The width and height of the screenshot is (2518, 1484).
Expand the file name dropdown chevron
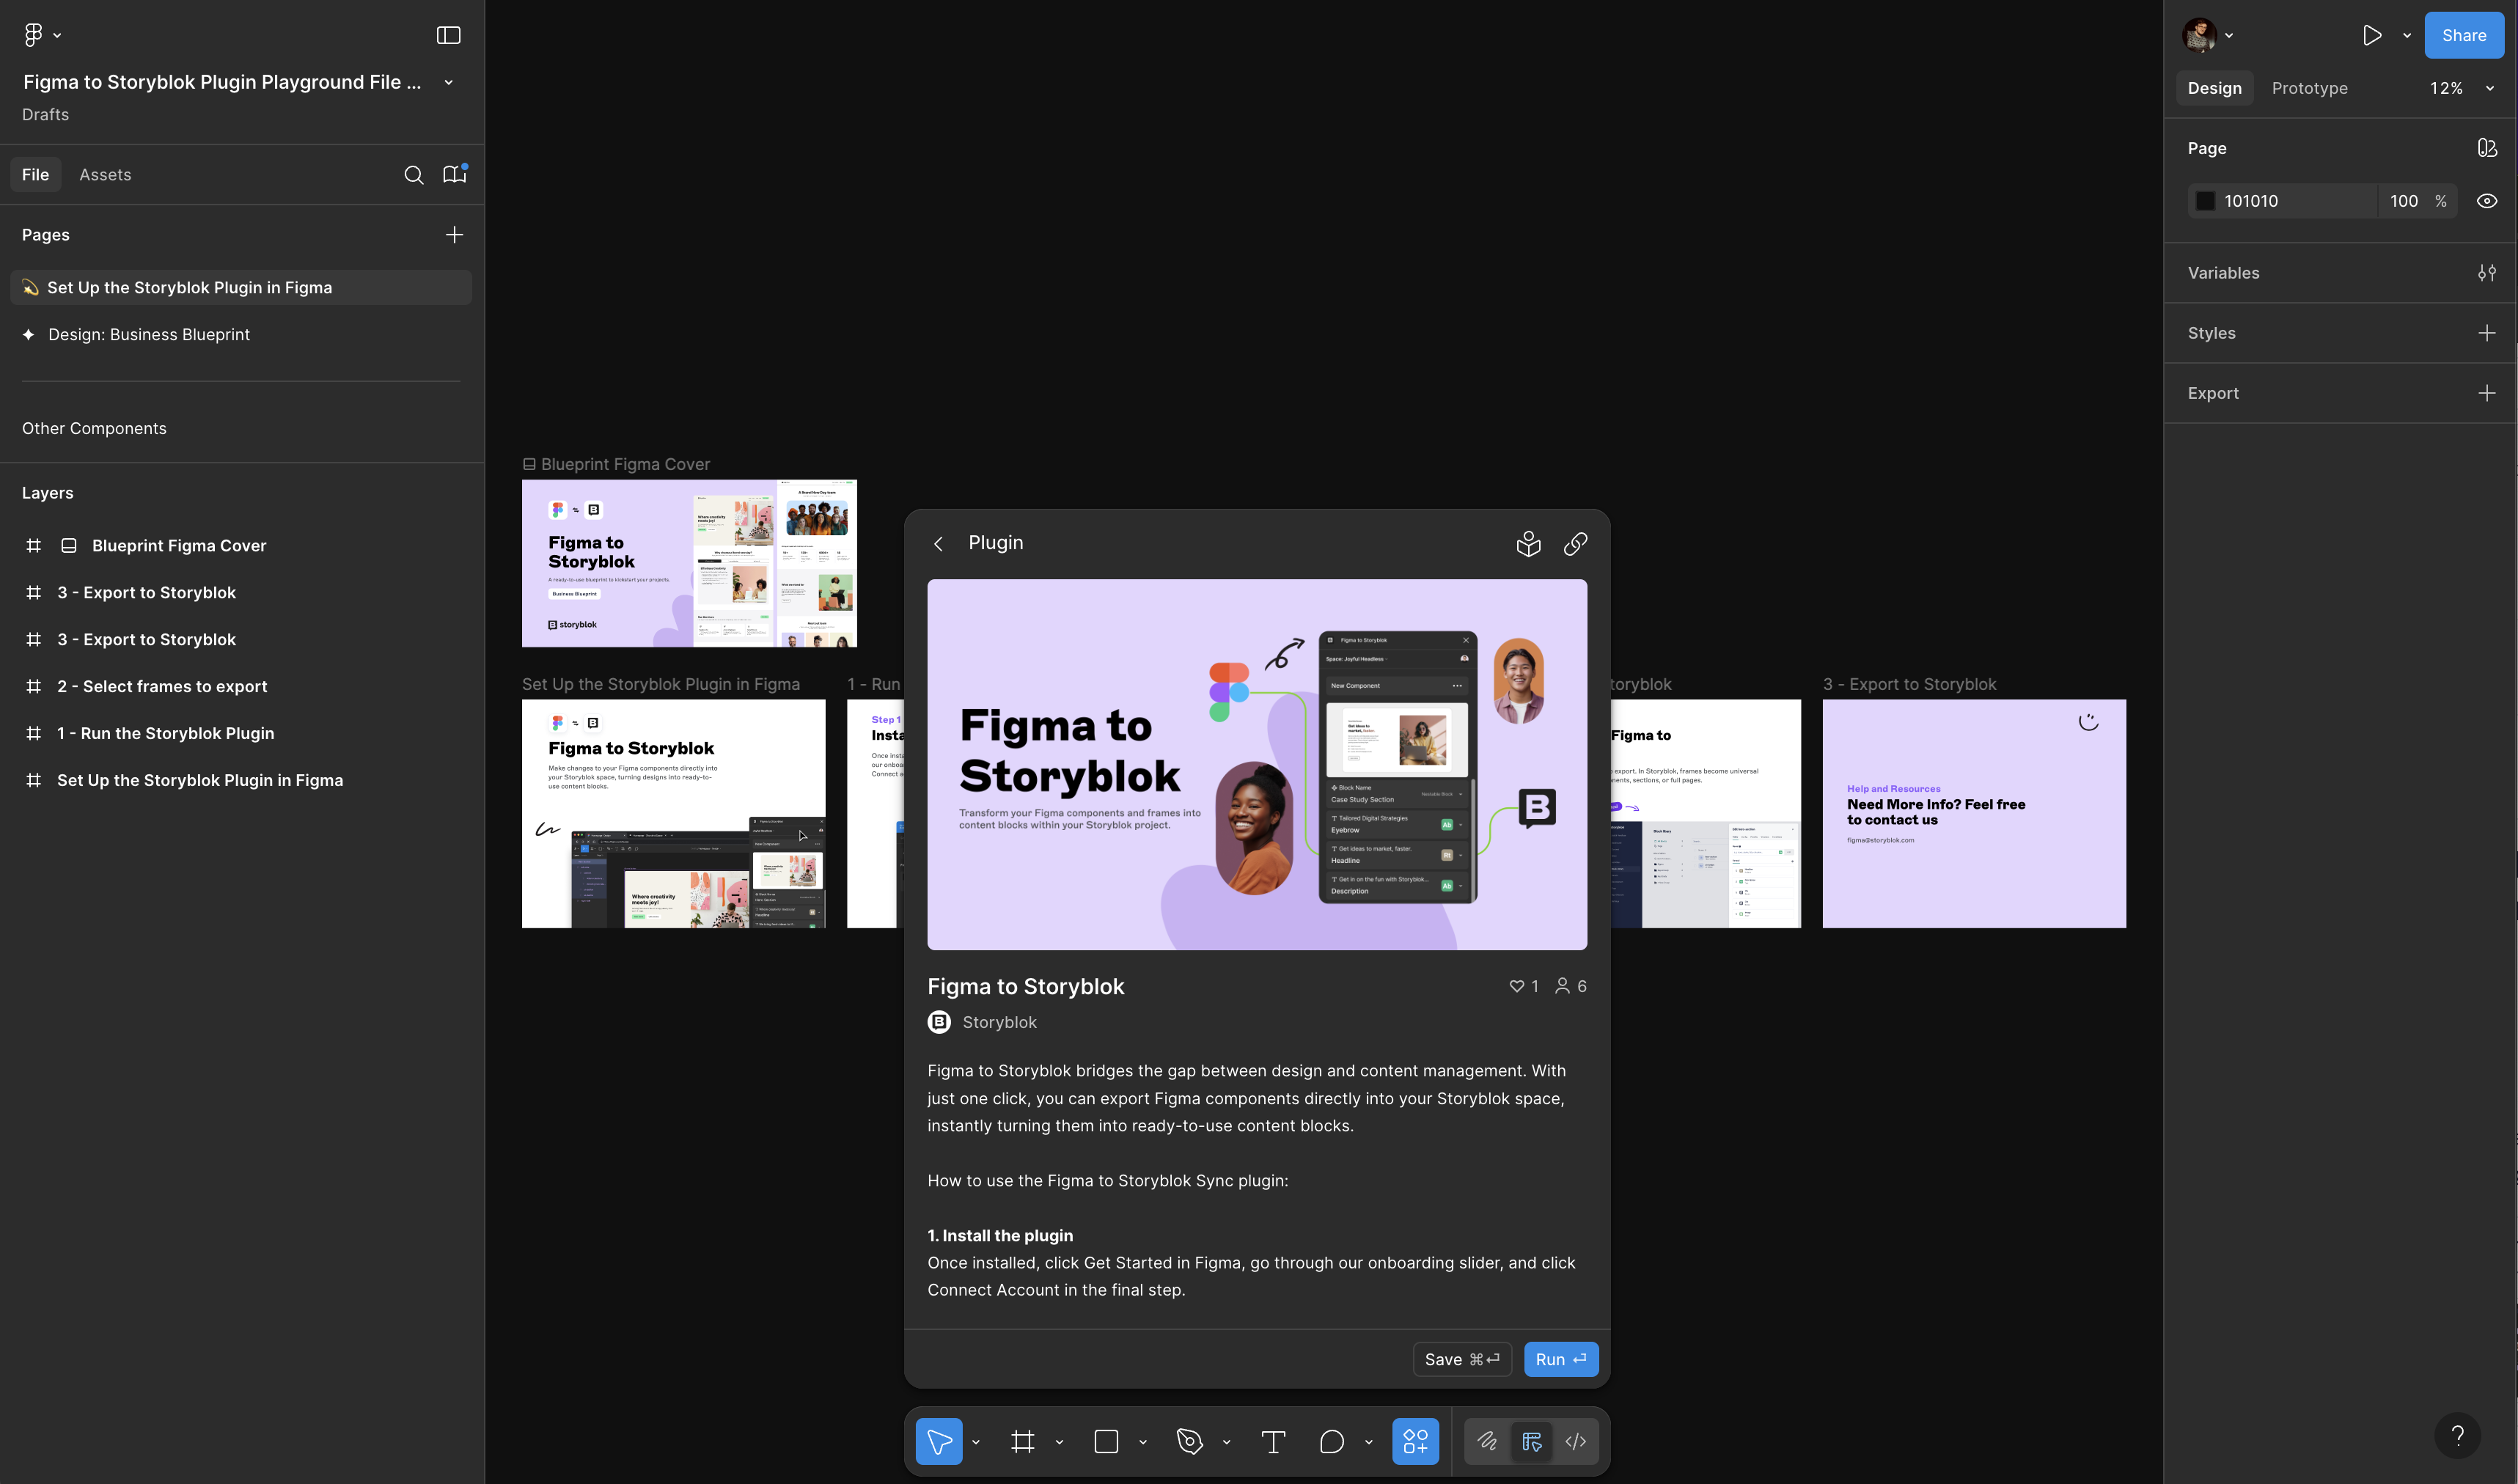pos(449,82)
